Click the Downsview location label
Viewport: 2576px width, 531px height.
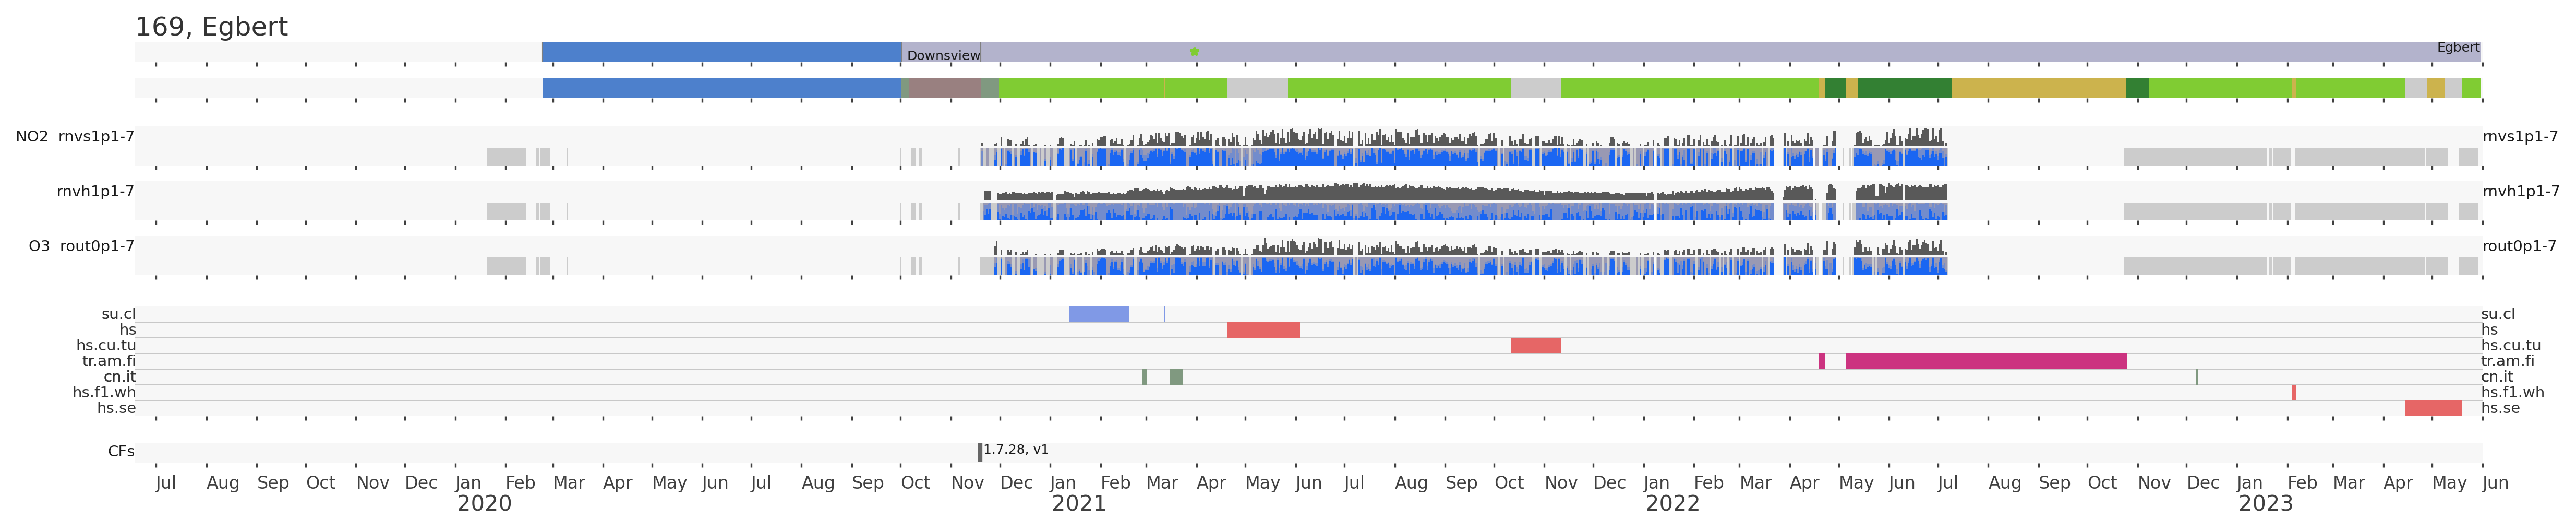pos(943,56)
